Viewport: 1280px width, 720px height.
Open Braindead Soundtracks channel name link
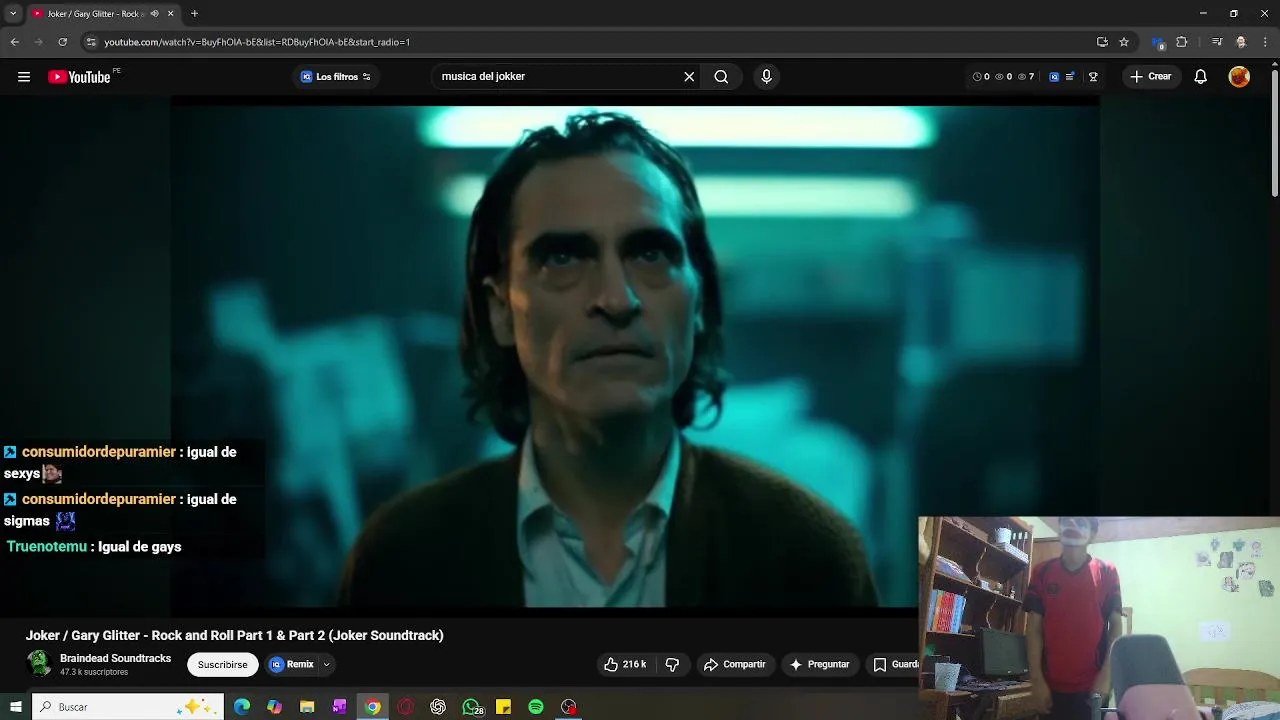(x=115, y=658)
